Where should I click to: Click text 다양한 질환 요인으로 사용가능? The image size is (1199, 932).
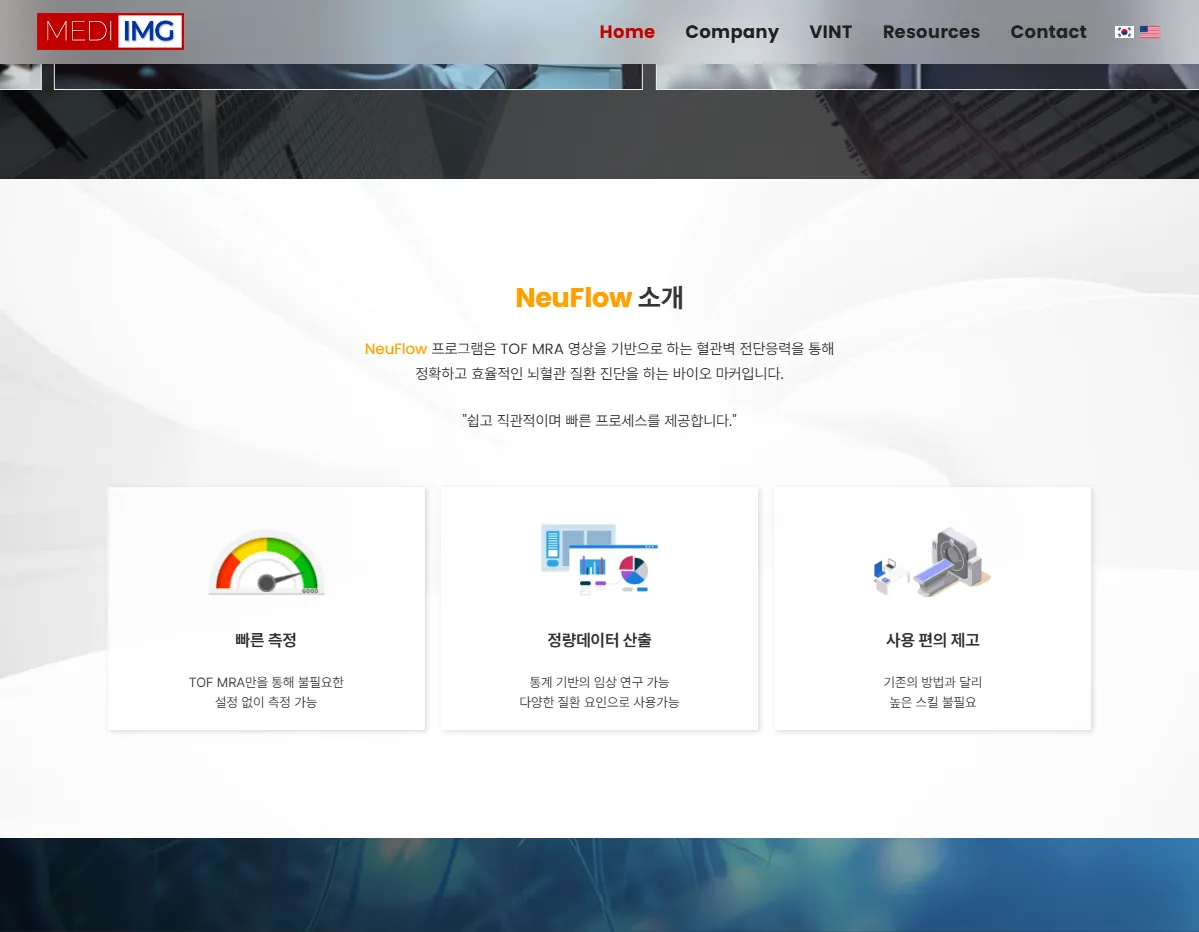tap(600, 702)
